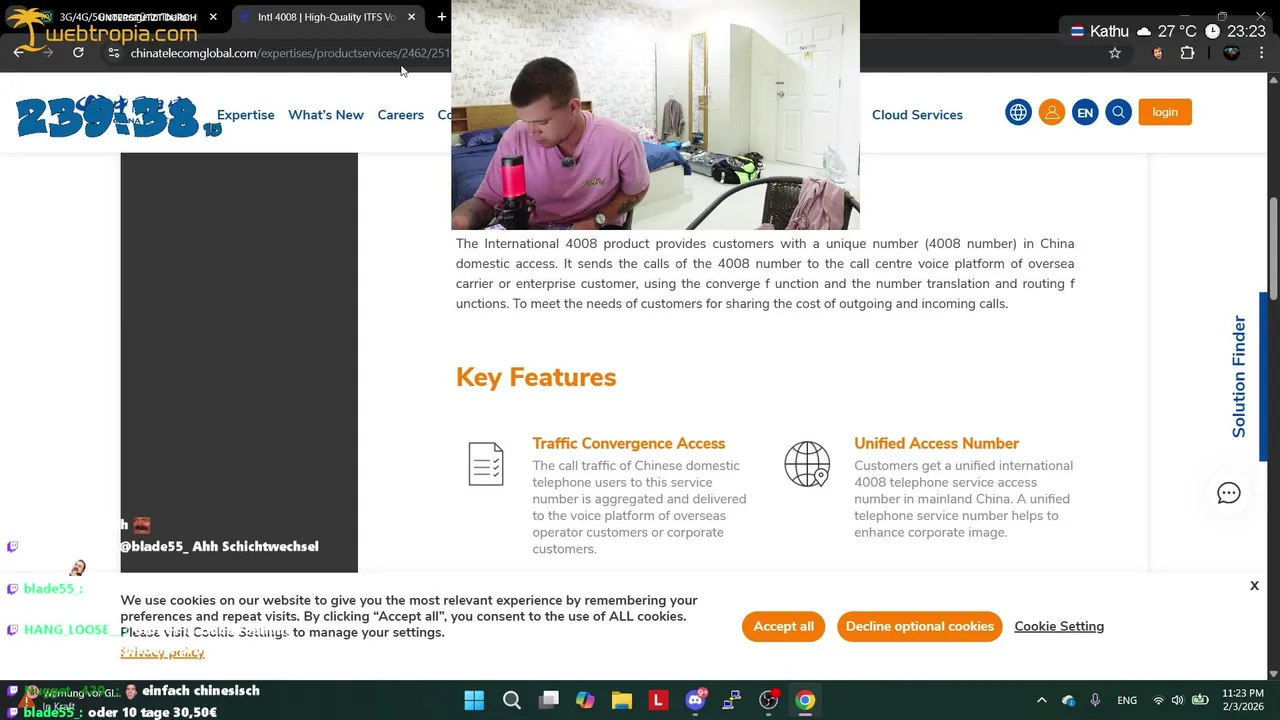Image resolution: width=1280 pixels, height=720 pixels.
Task: Open the red L app on taskbar
Action: [x=658, y=700]
